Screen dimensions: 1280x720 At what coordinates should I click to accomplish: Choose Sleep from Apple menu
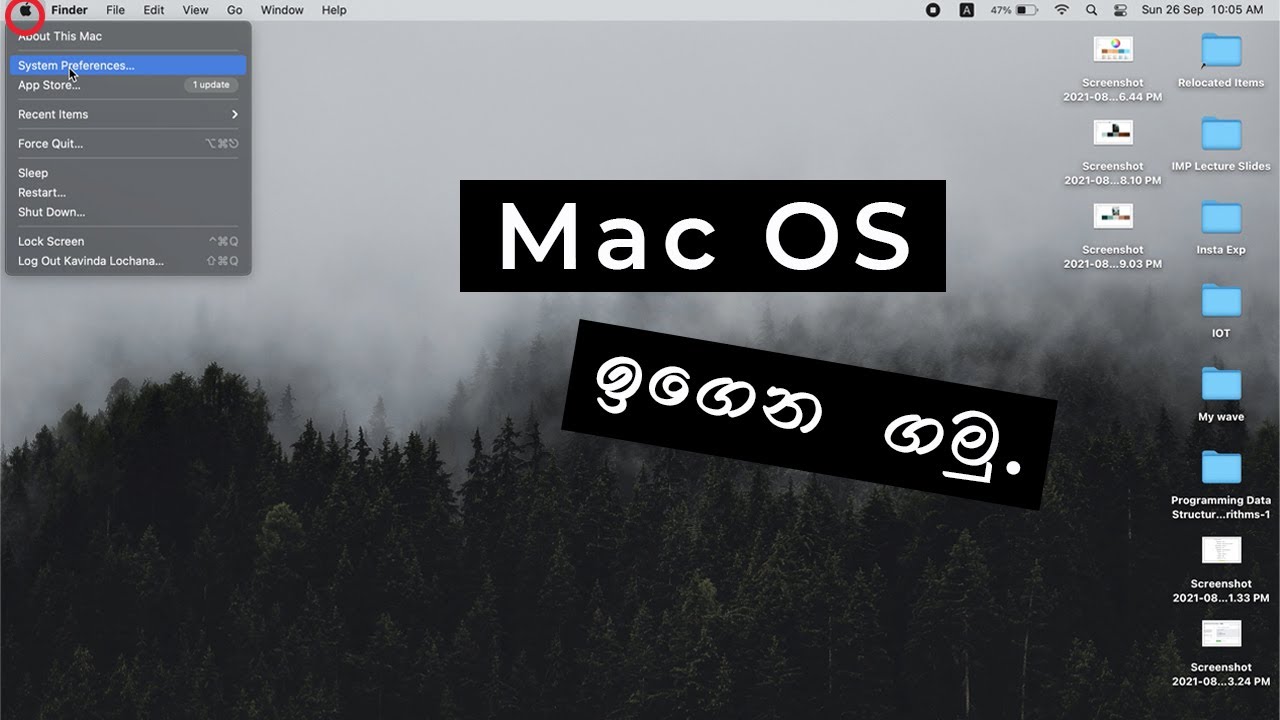128,173
